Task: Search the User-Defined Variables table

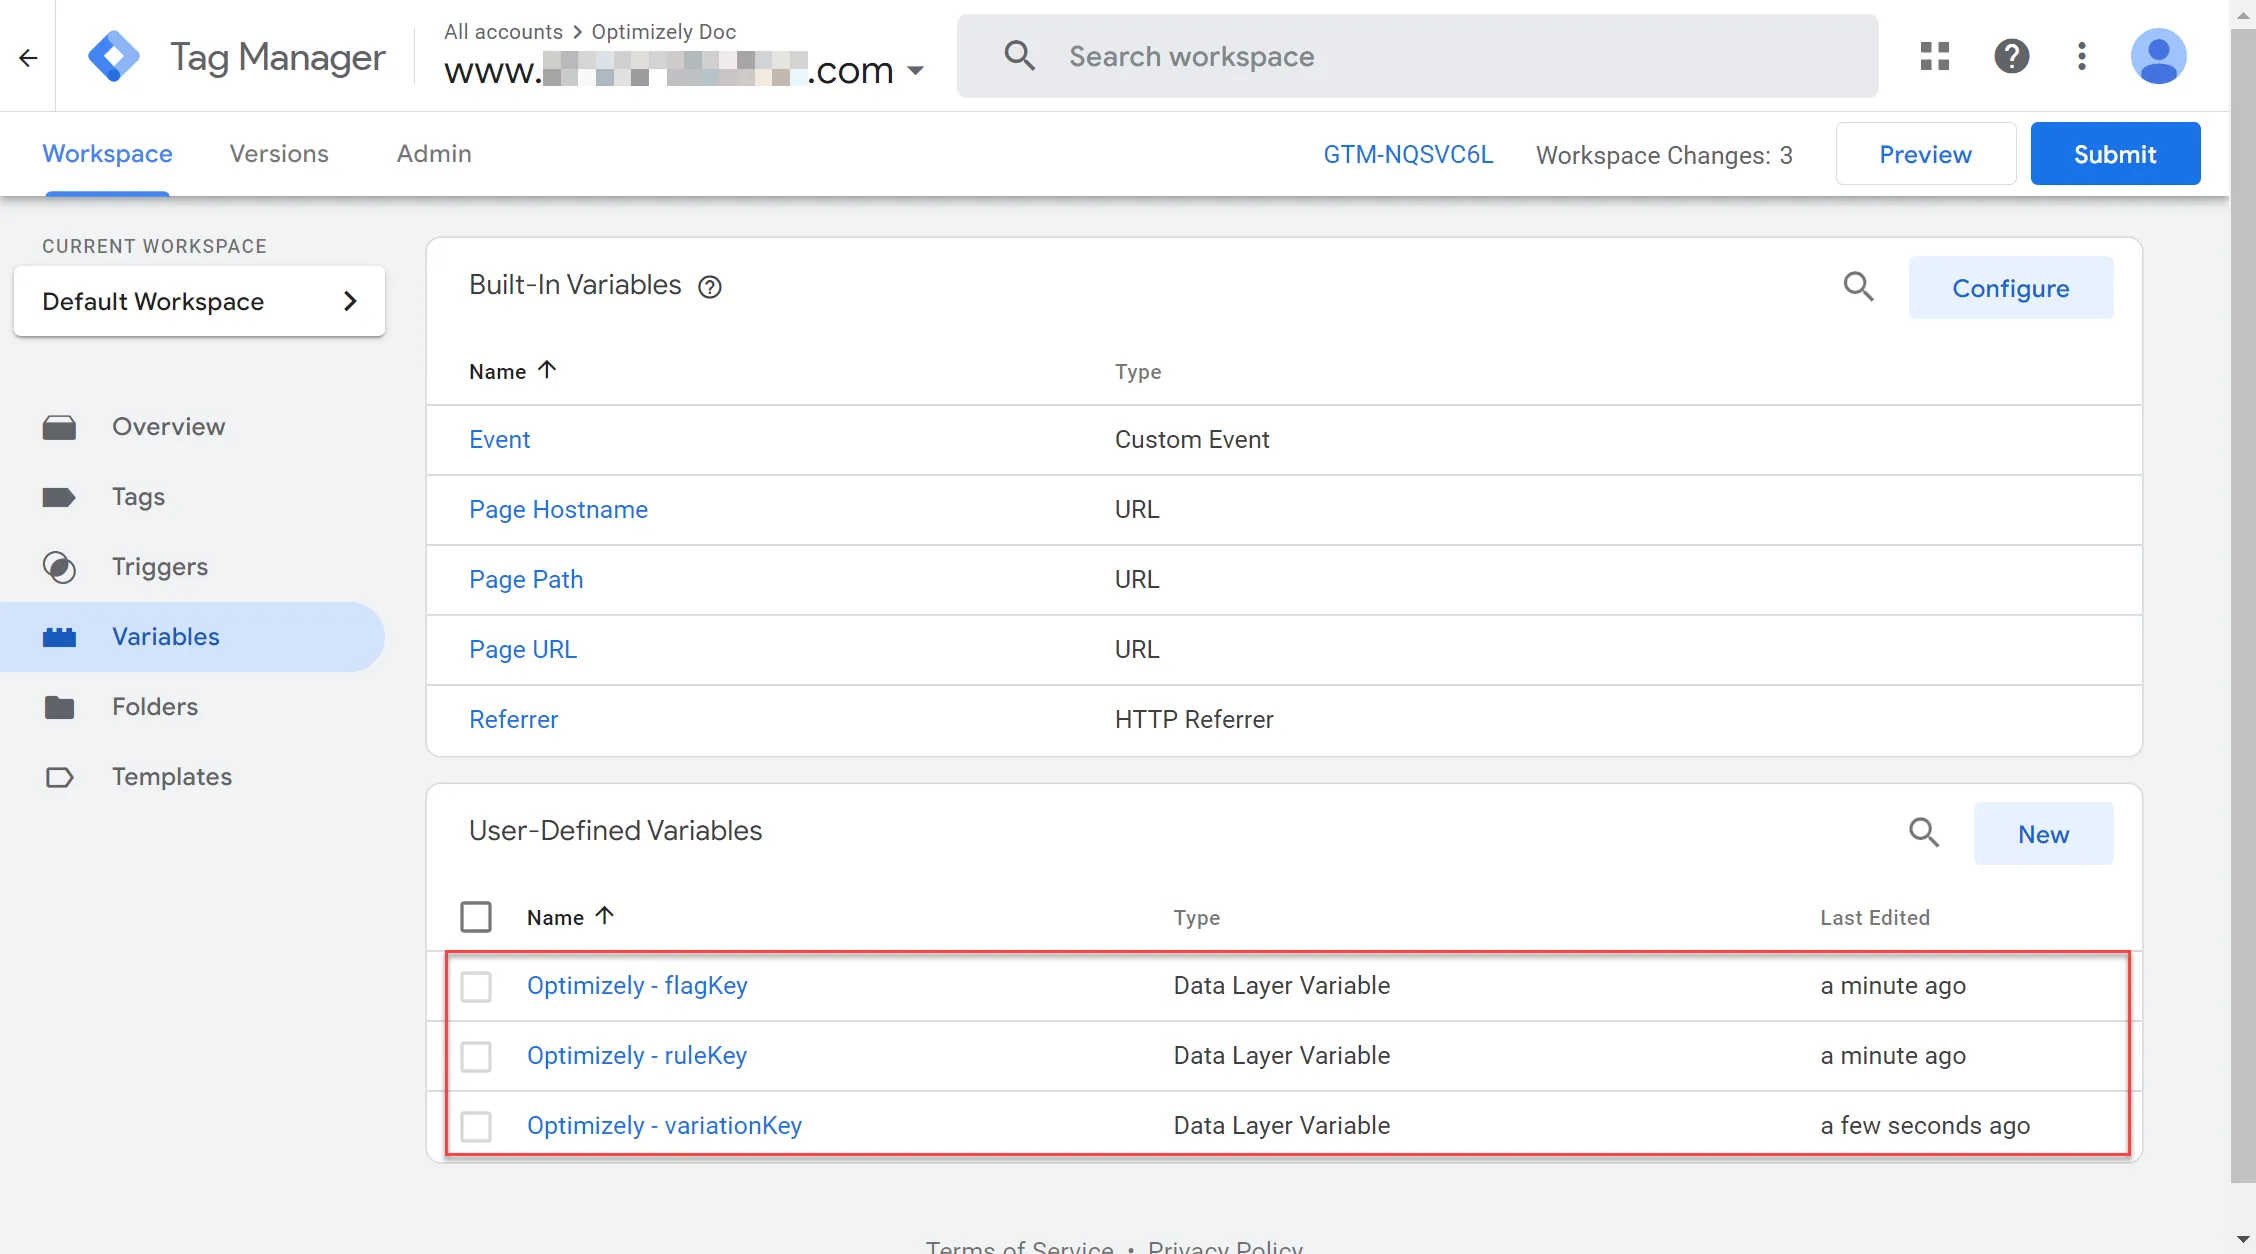Action: point(1923,832)
